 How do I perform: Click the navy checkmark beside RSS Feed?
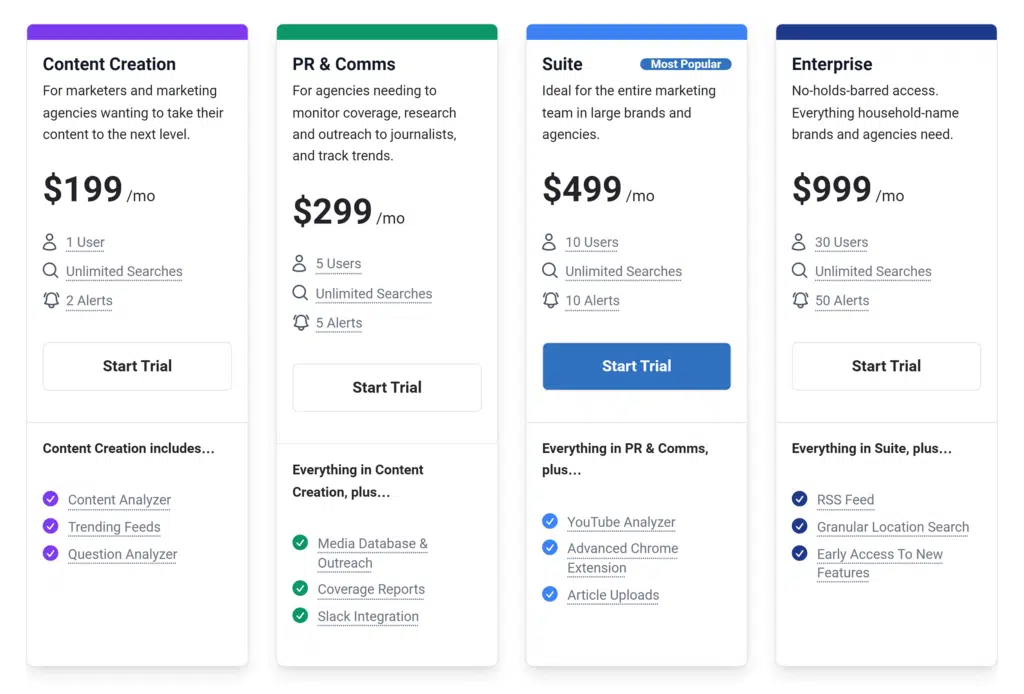click(x=800, y=499)
